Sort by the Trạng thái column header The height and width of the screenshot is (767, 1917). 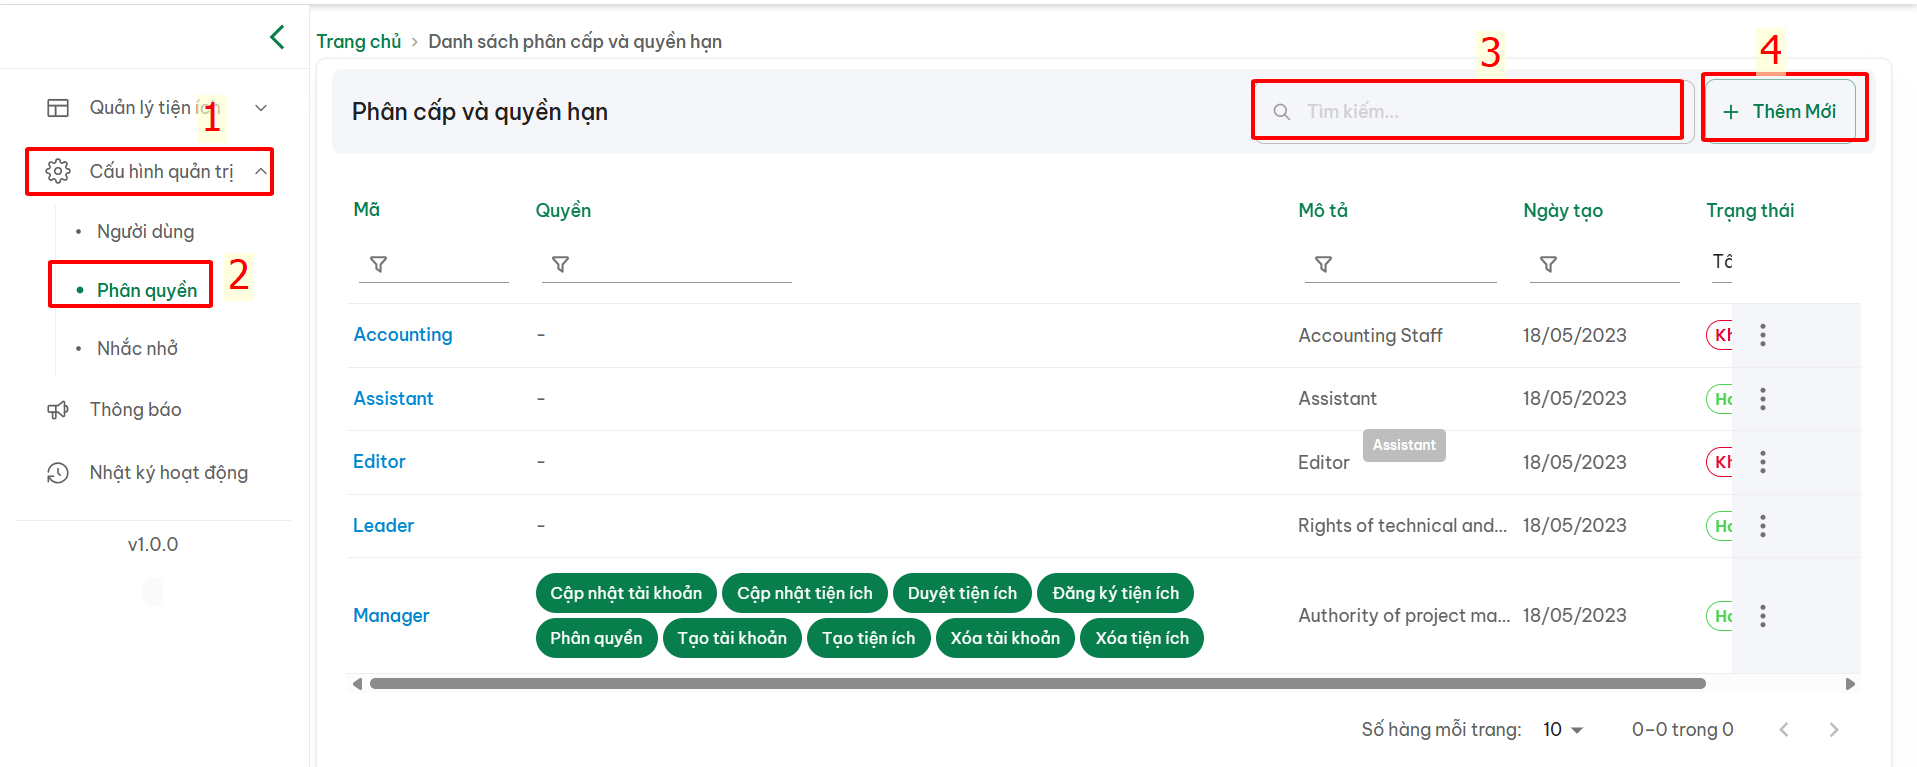1750,211
